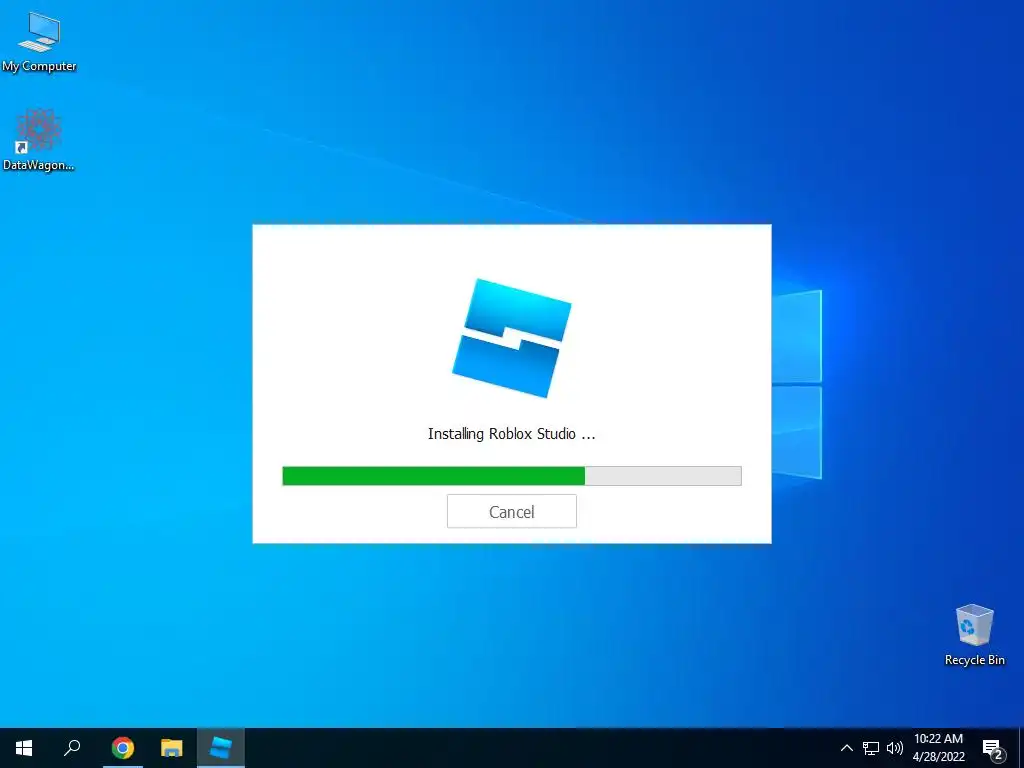The height and width of the screenshot is (768, 1024).
Task: Open the clock showing 10:22 AM
Action: [938, 748]
